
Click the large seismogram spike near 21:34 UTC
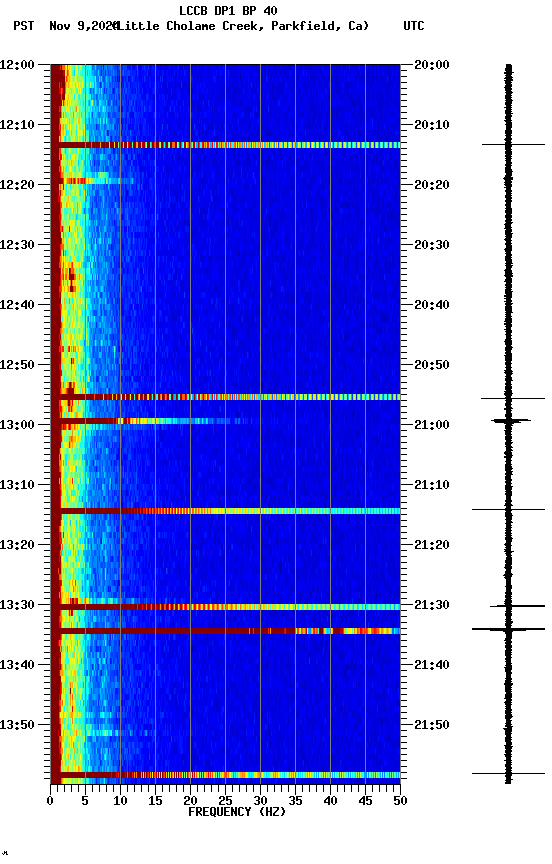tap(508, 629)
